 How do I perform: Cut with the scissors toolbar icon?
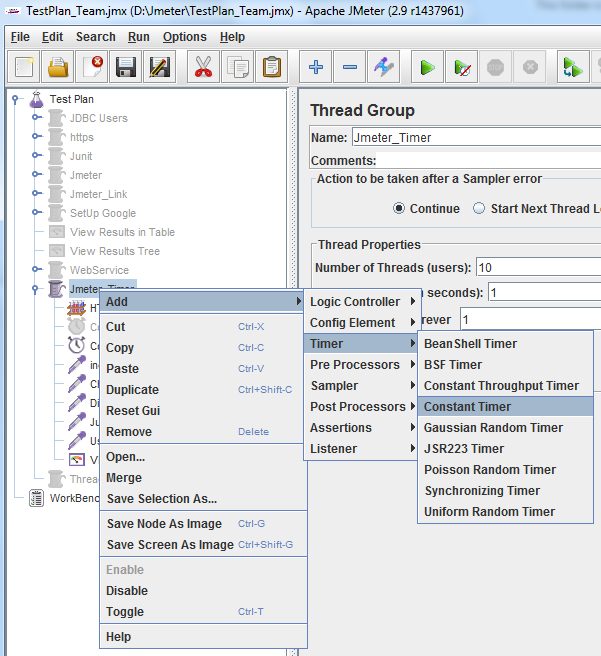[204, 67]
